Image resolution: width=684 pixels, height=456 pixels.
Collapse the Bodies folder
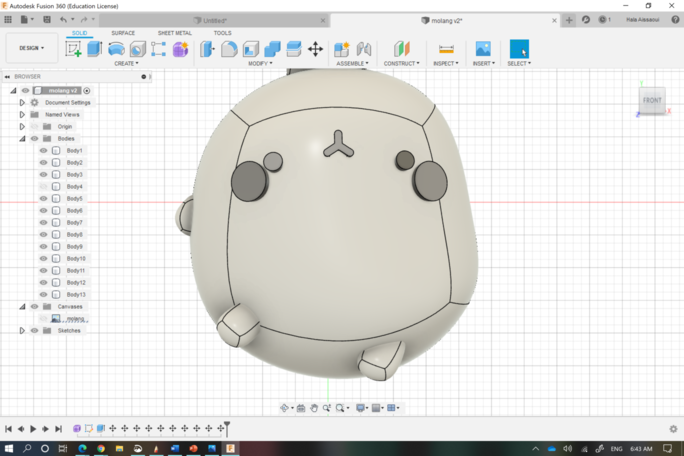(x=22, y=139)
